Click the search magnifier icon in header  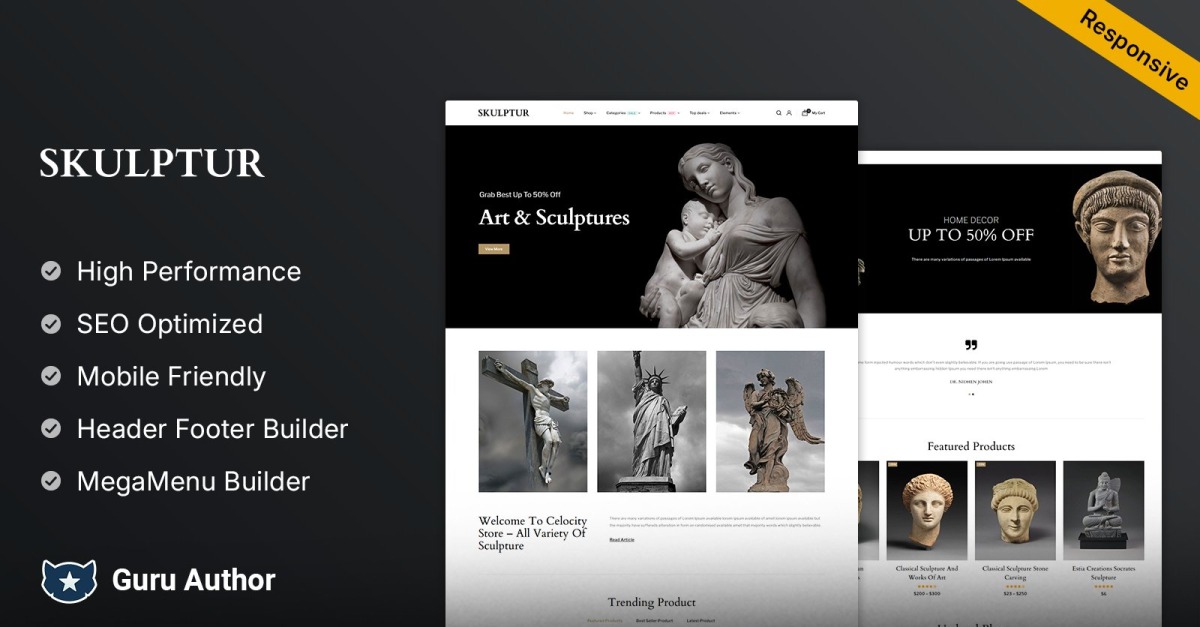click(x=779, y=113)
